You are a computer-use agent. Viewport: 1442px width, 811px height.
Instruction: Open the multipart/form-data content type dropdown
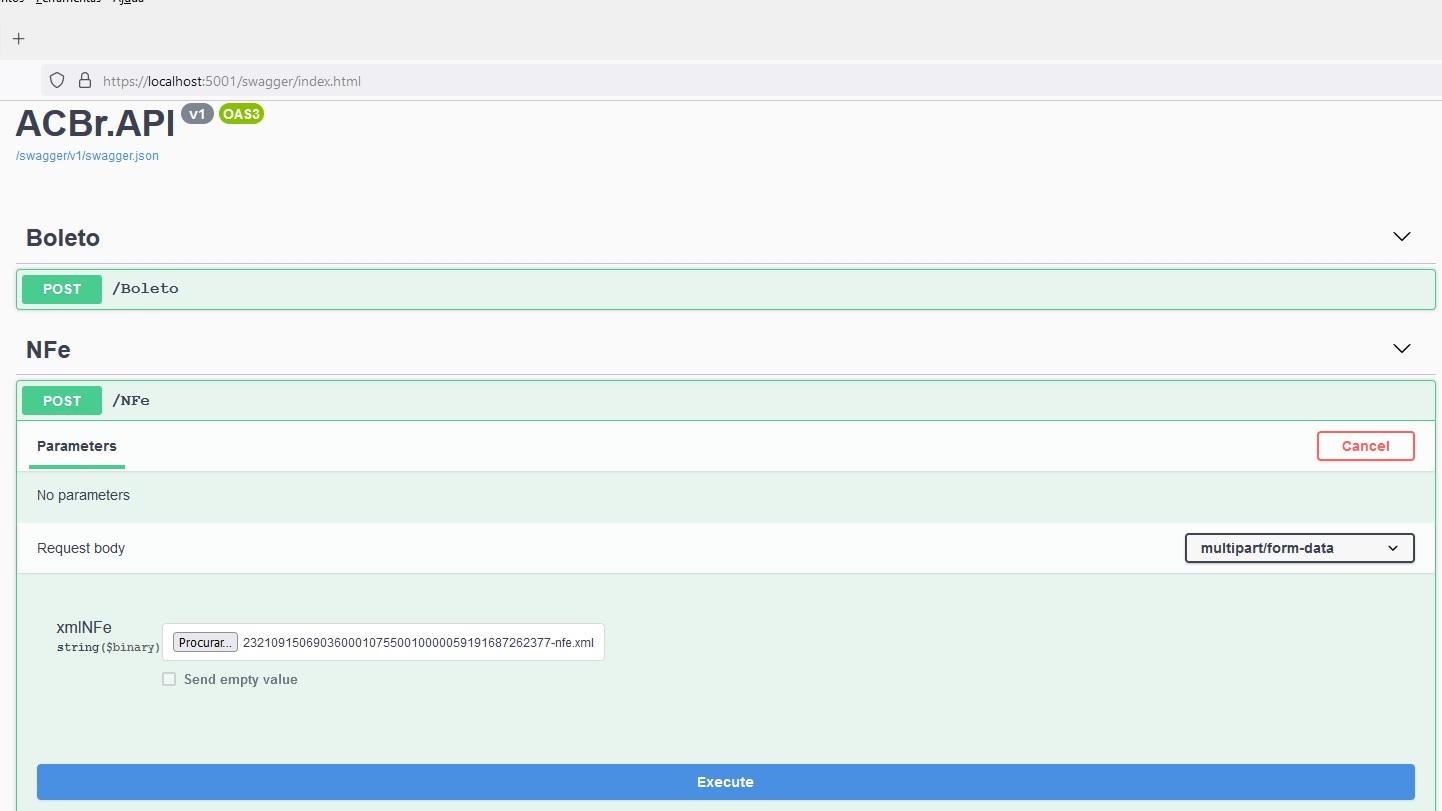(x=1299, y=548)
